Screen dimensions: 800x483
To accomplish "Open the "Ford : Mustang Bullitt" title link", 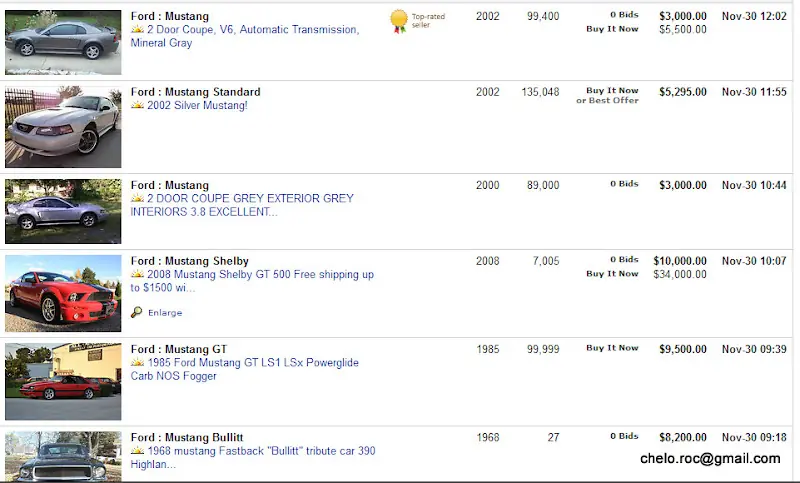I will (186, 438).
